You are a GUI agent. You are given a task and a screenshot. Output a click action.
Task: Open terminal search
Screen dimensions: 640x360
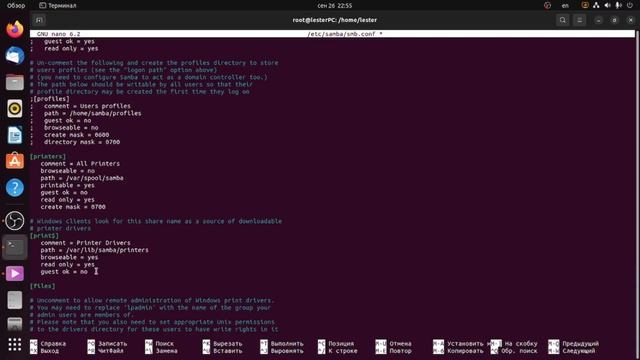pyautogui.click(x=562, y=20)
